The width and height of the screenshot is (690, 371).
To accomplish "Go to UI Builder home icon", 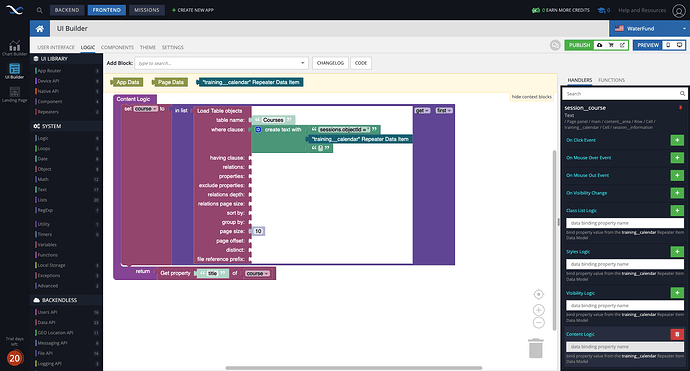I will 40,29.
